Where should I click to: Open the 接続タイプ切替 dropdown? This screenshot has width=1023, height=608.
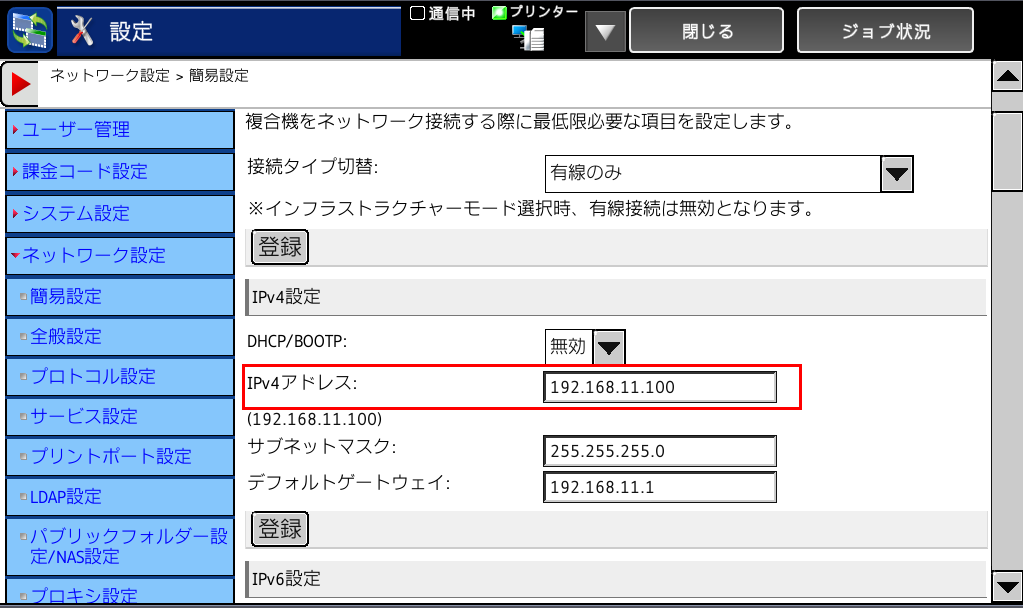pyautogui.click(x=897, y=173)
